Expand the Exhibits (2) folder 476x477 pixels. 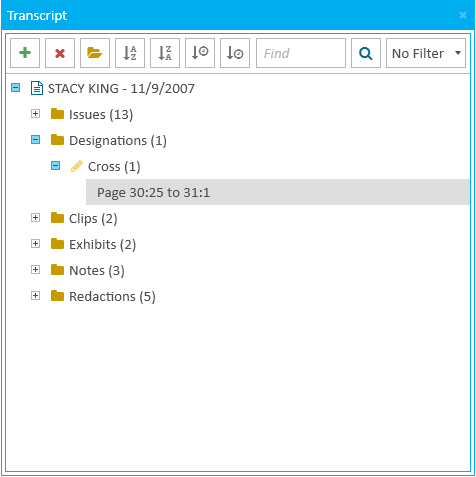point(35,244)
